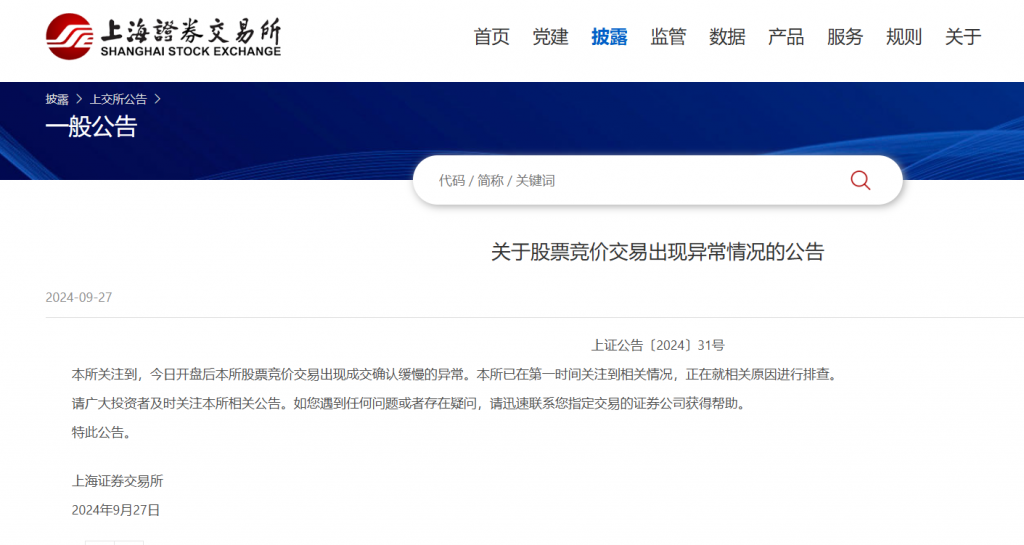
Task: Open the 产品 menu item
Action: tap(786, 37)
